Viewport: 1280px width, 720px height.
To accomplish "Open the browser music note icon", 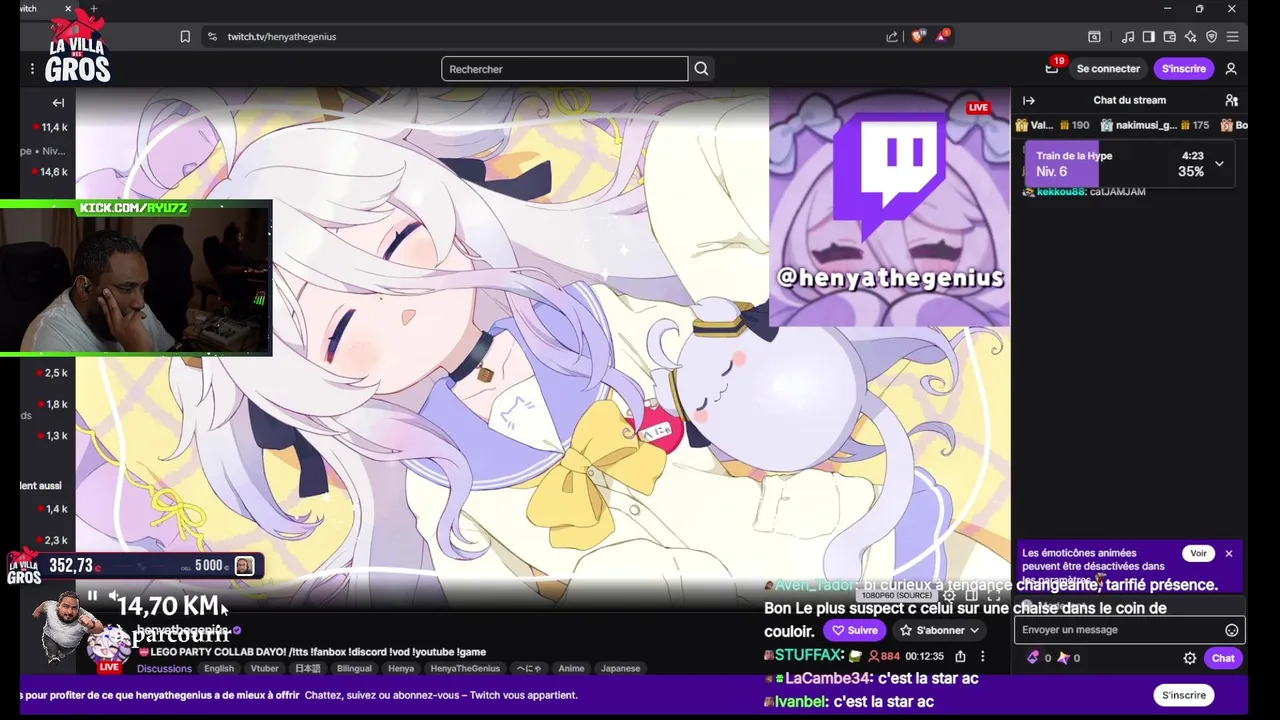I will tap(1128, 37).
